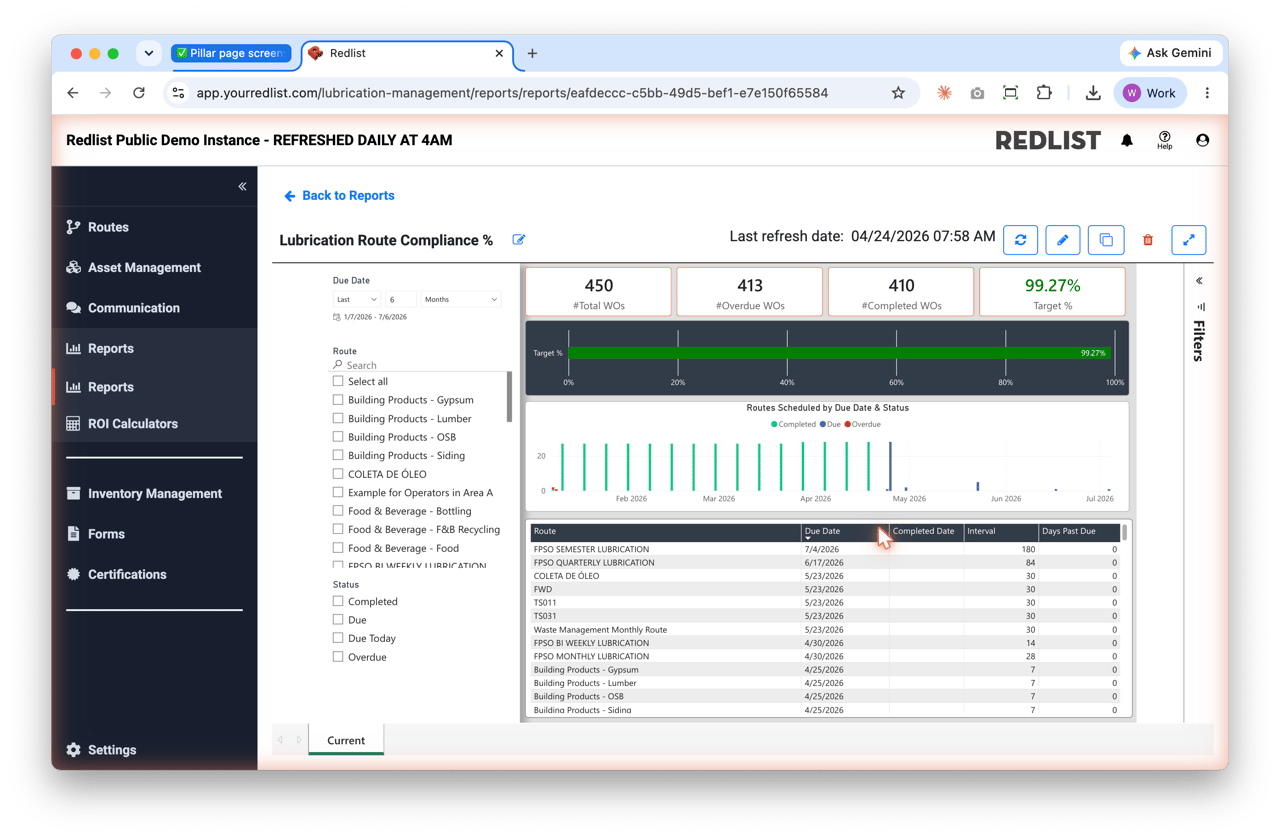Expand report to full screen
Screen dimensions: 1280x838
click(1189, 240)
